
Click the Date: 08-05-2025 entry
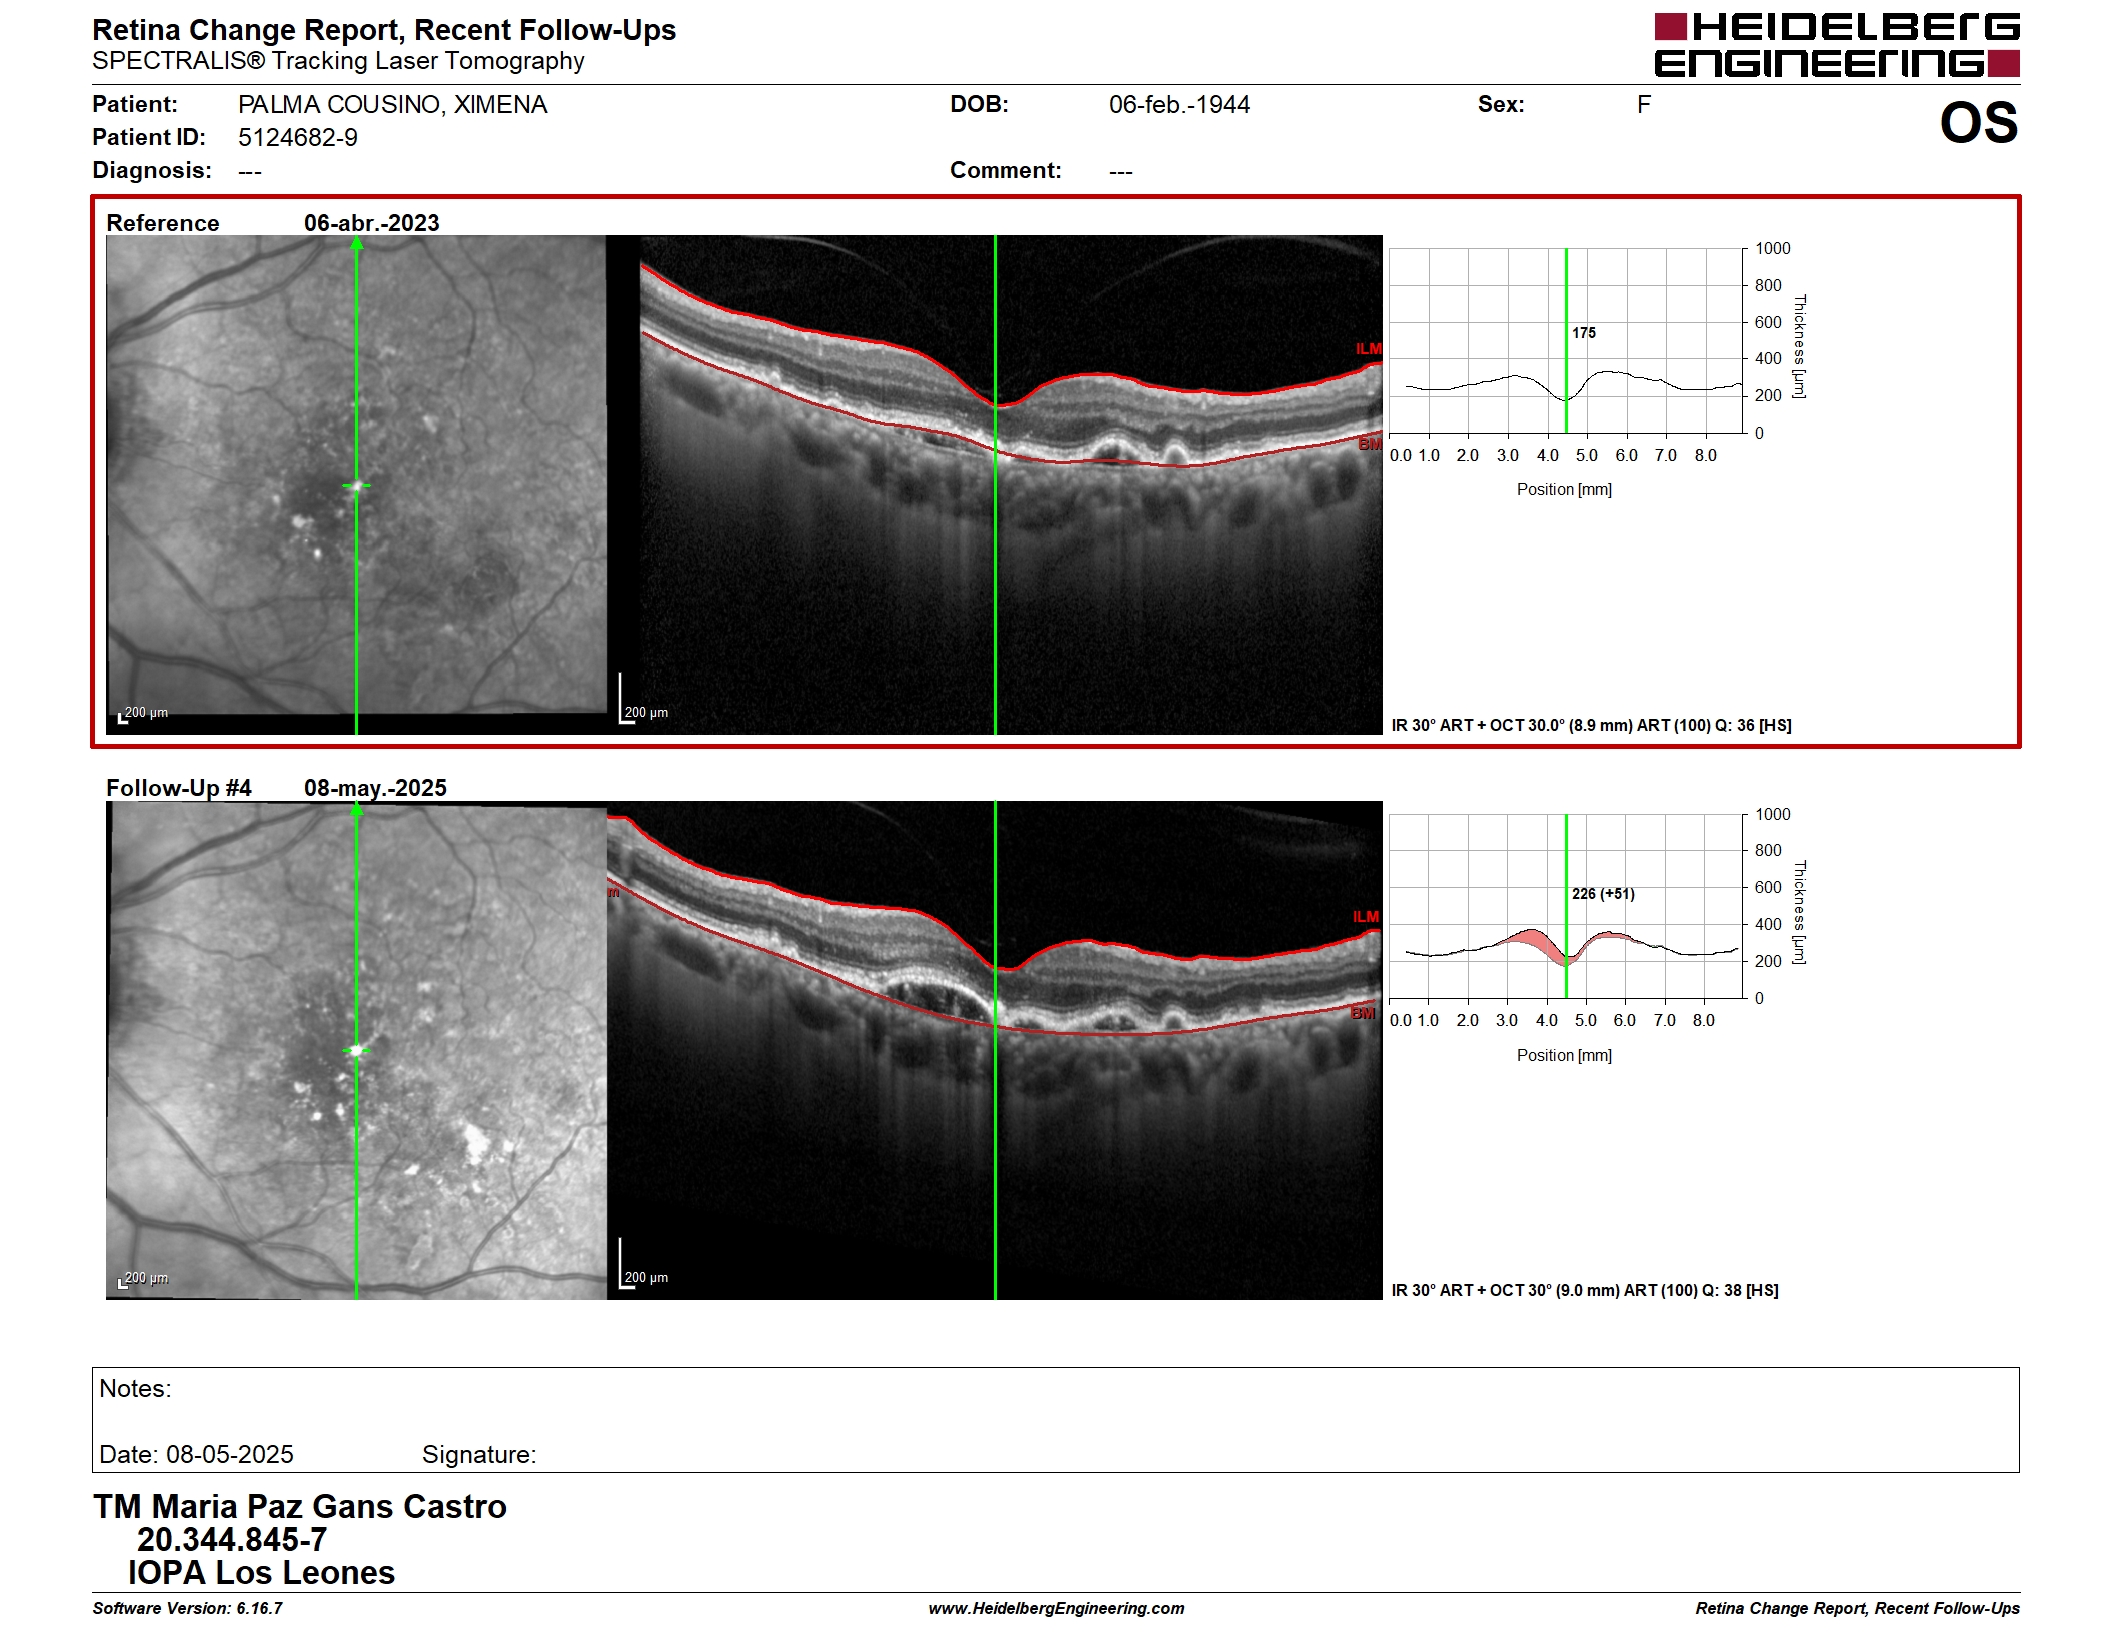[196, 1455]
